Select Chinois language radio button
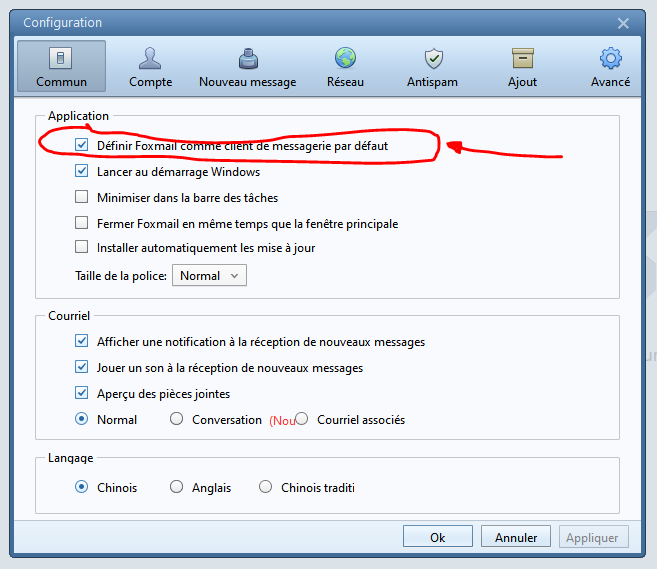Viewport: 657px width, 569px height. (x=81, y=487)
